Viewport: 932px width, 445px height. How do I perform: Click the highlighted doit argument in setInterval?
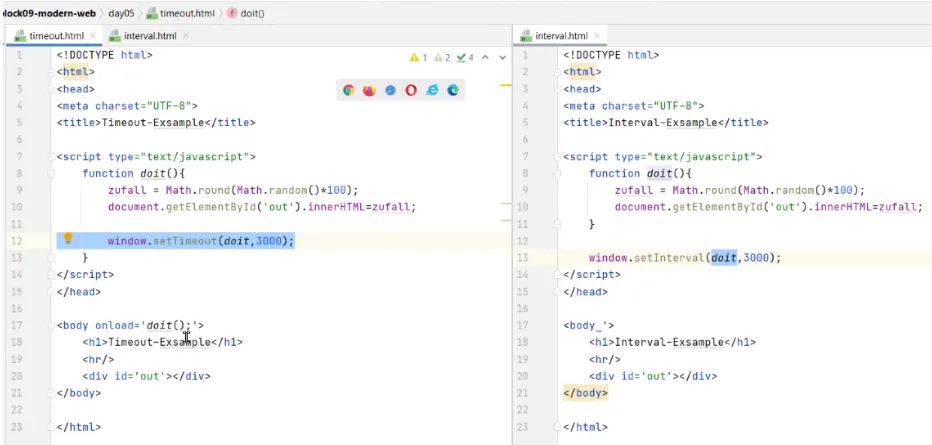pos(723,258)
